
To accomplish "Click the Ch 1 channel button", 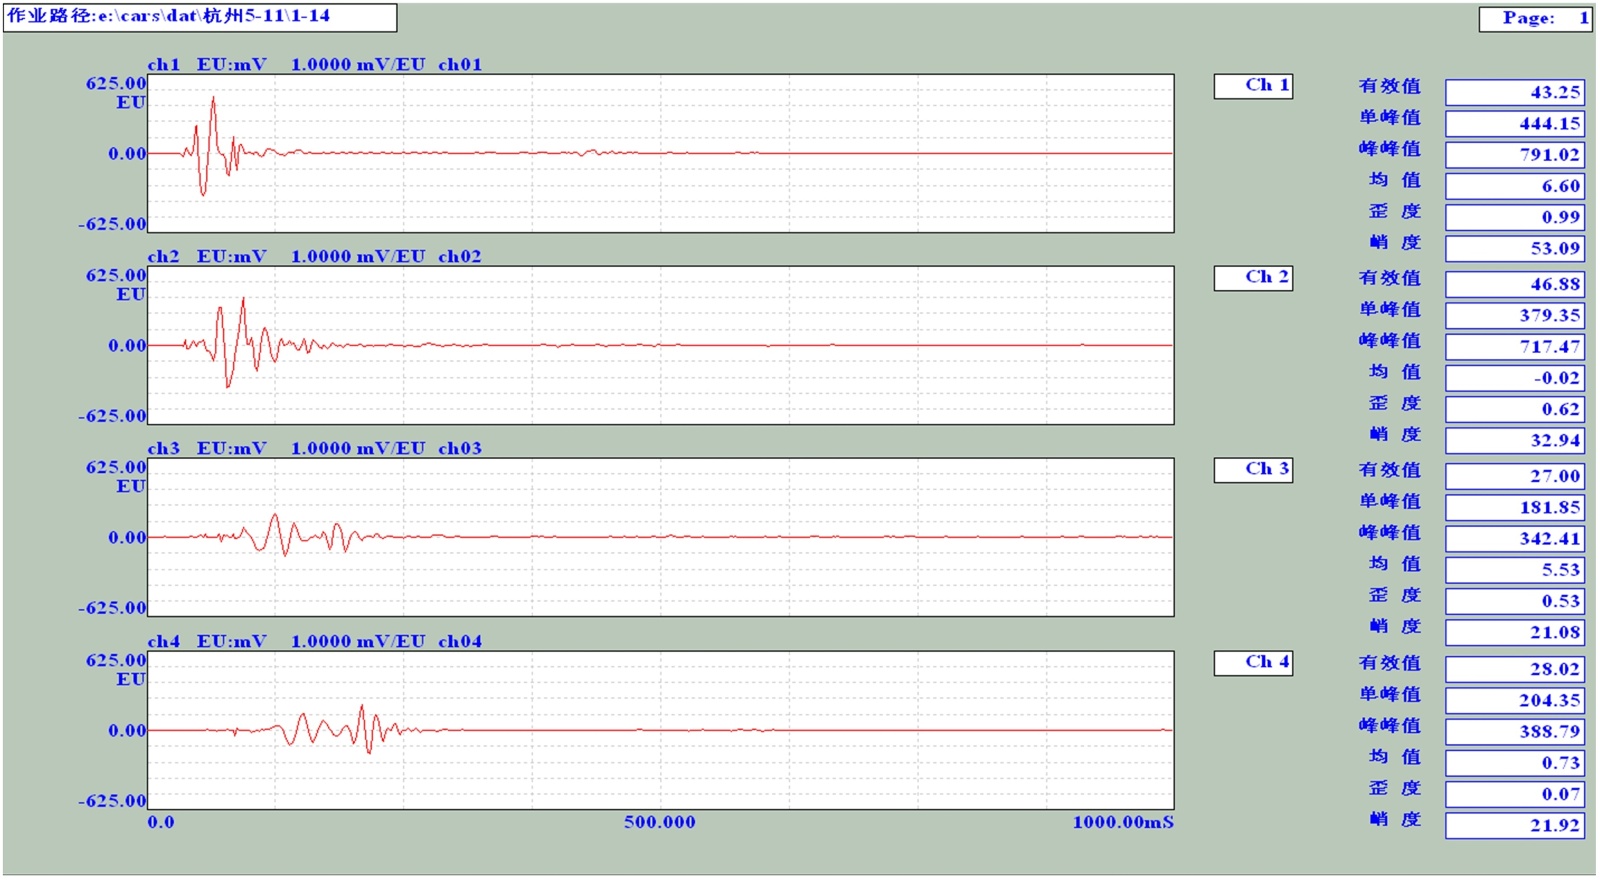I will [1253, 86].
